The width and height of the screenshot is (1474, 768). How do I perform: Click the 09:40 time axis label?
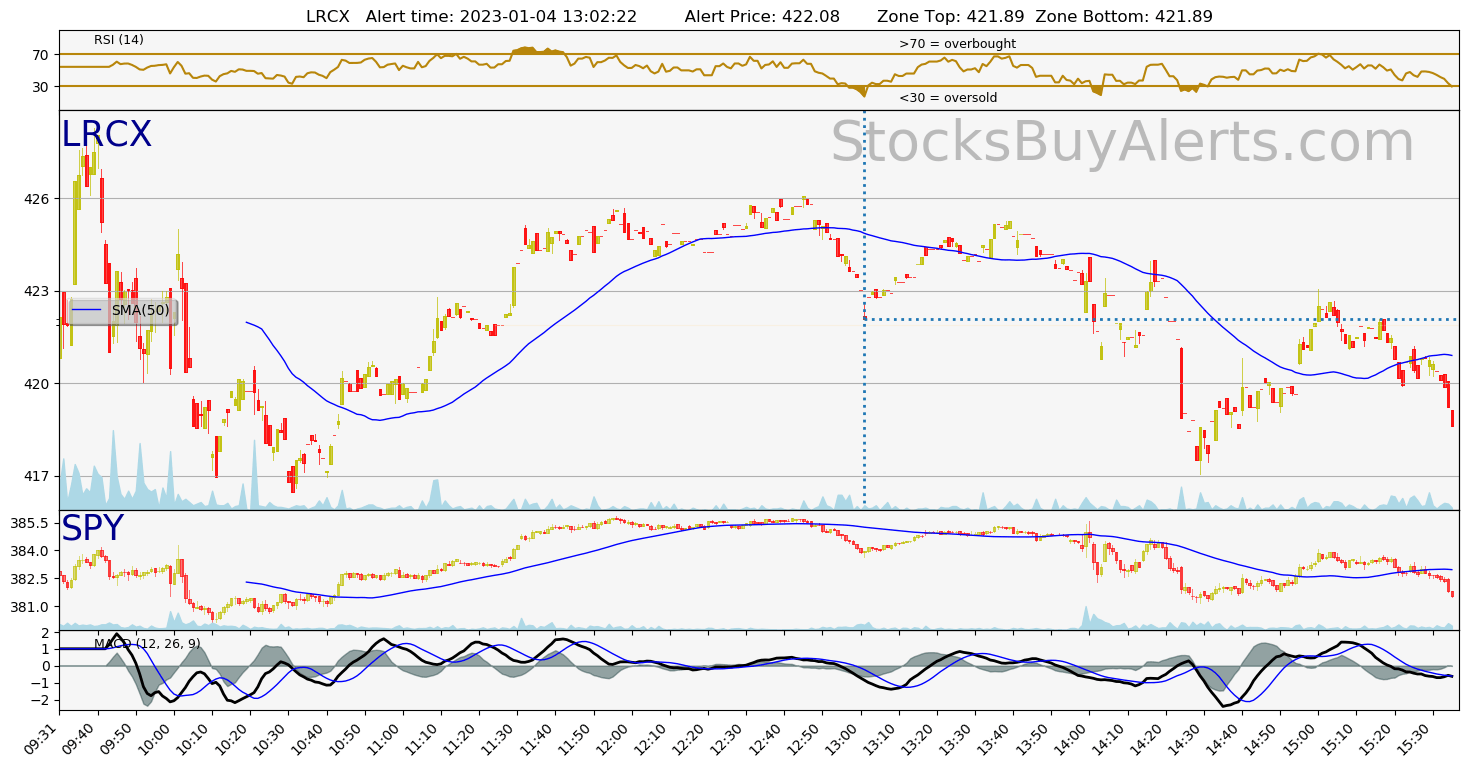78,738
